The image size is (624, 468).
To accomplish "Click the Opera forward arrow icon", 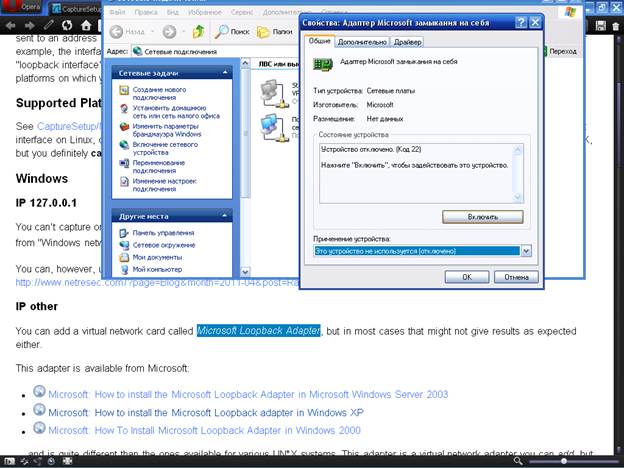I will pos(29,26).
